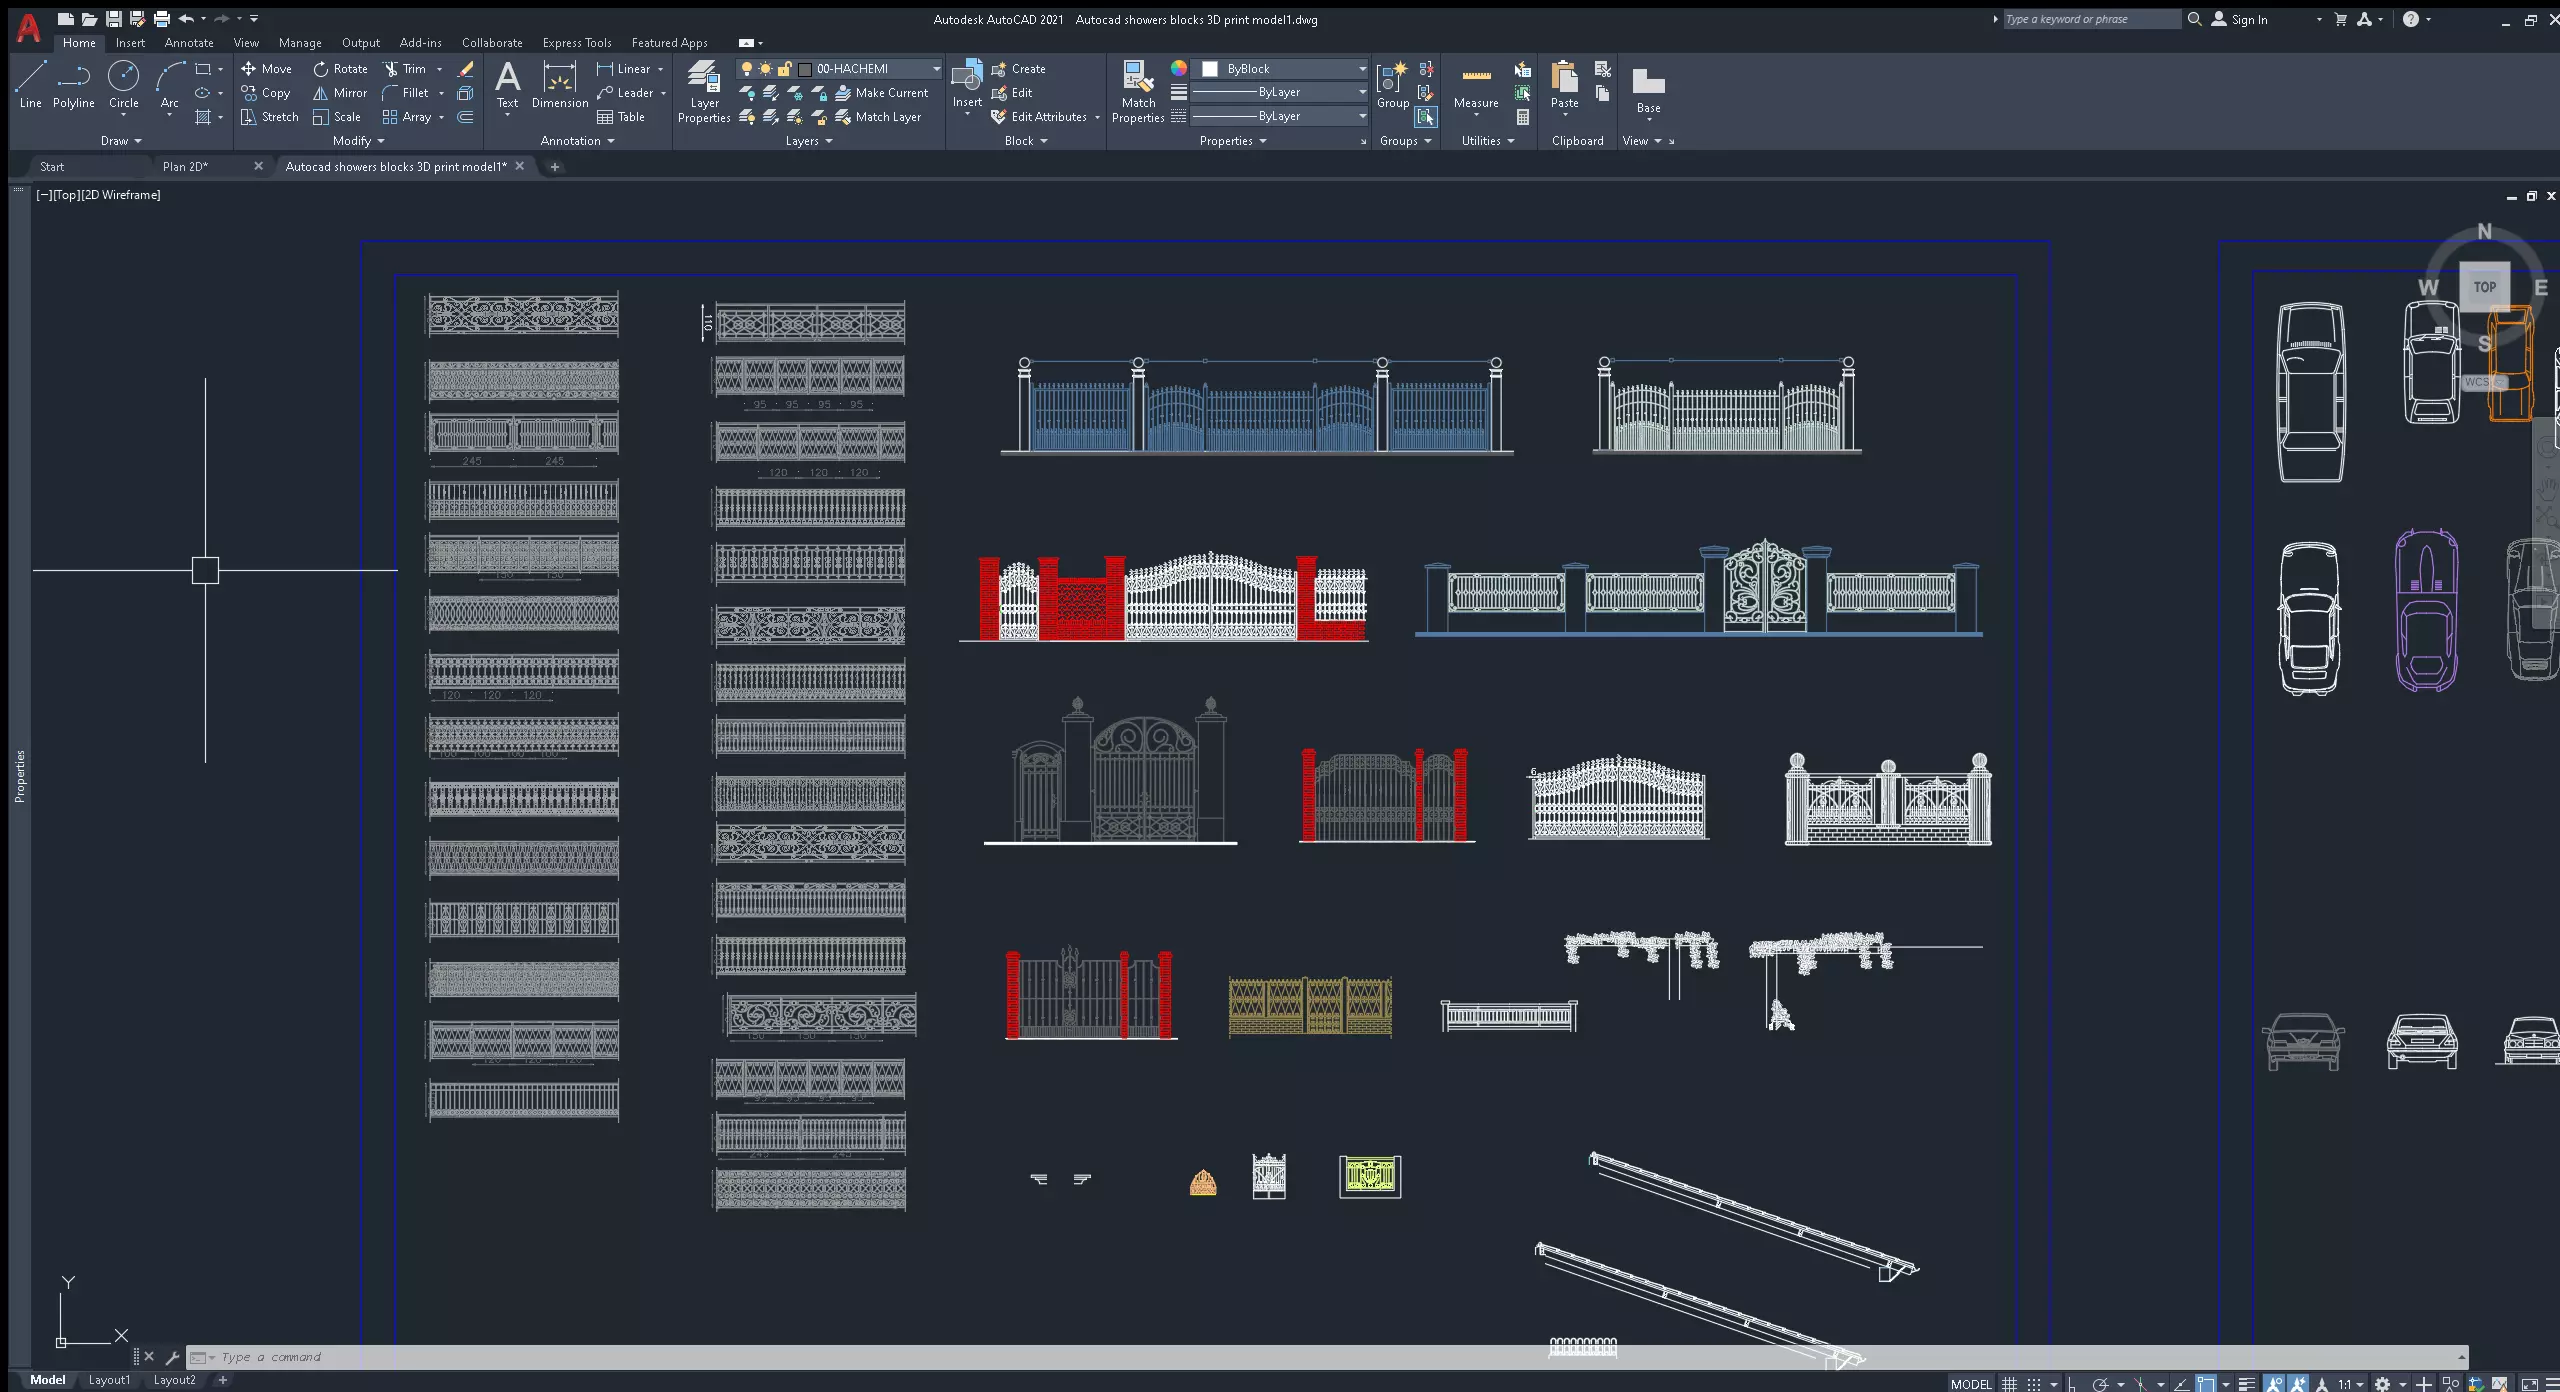Click the keyword search box
The width and height of the screenshot is (2560, 1392).
[2091, 19]
